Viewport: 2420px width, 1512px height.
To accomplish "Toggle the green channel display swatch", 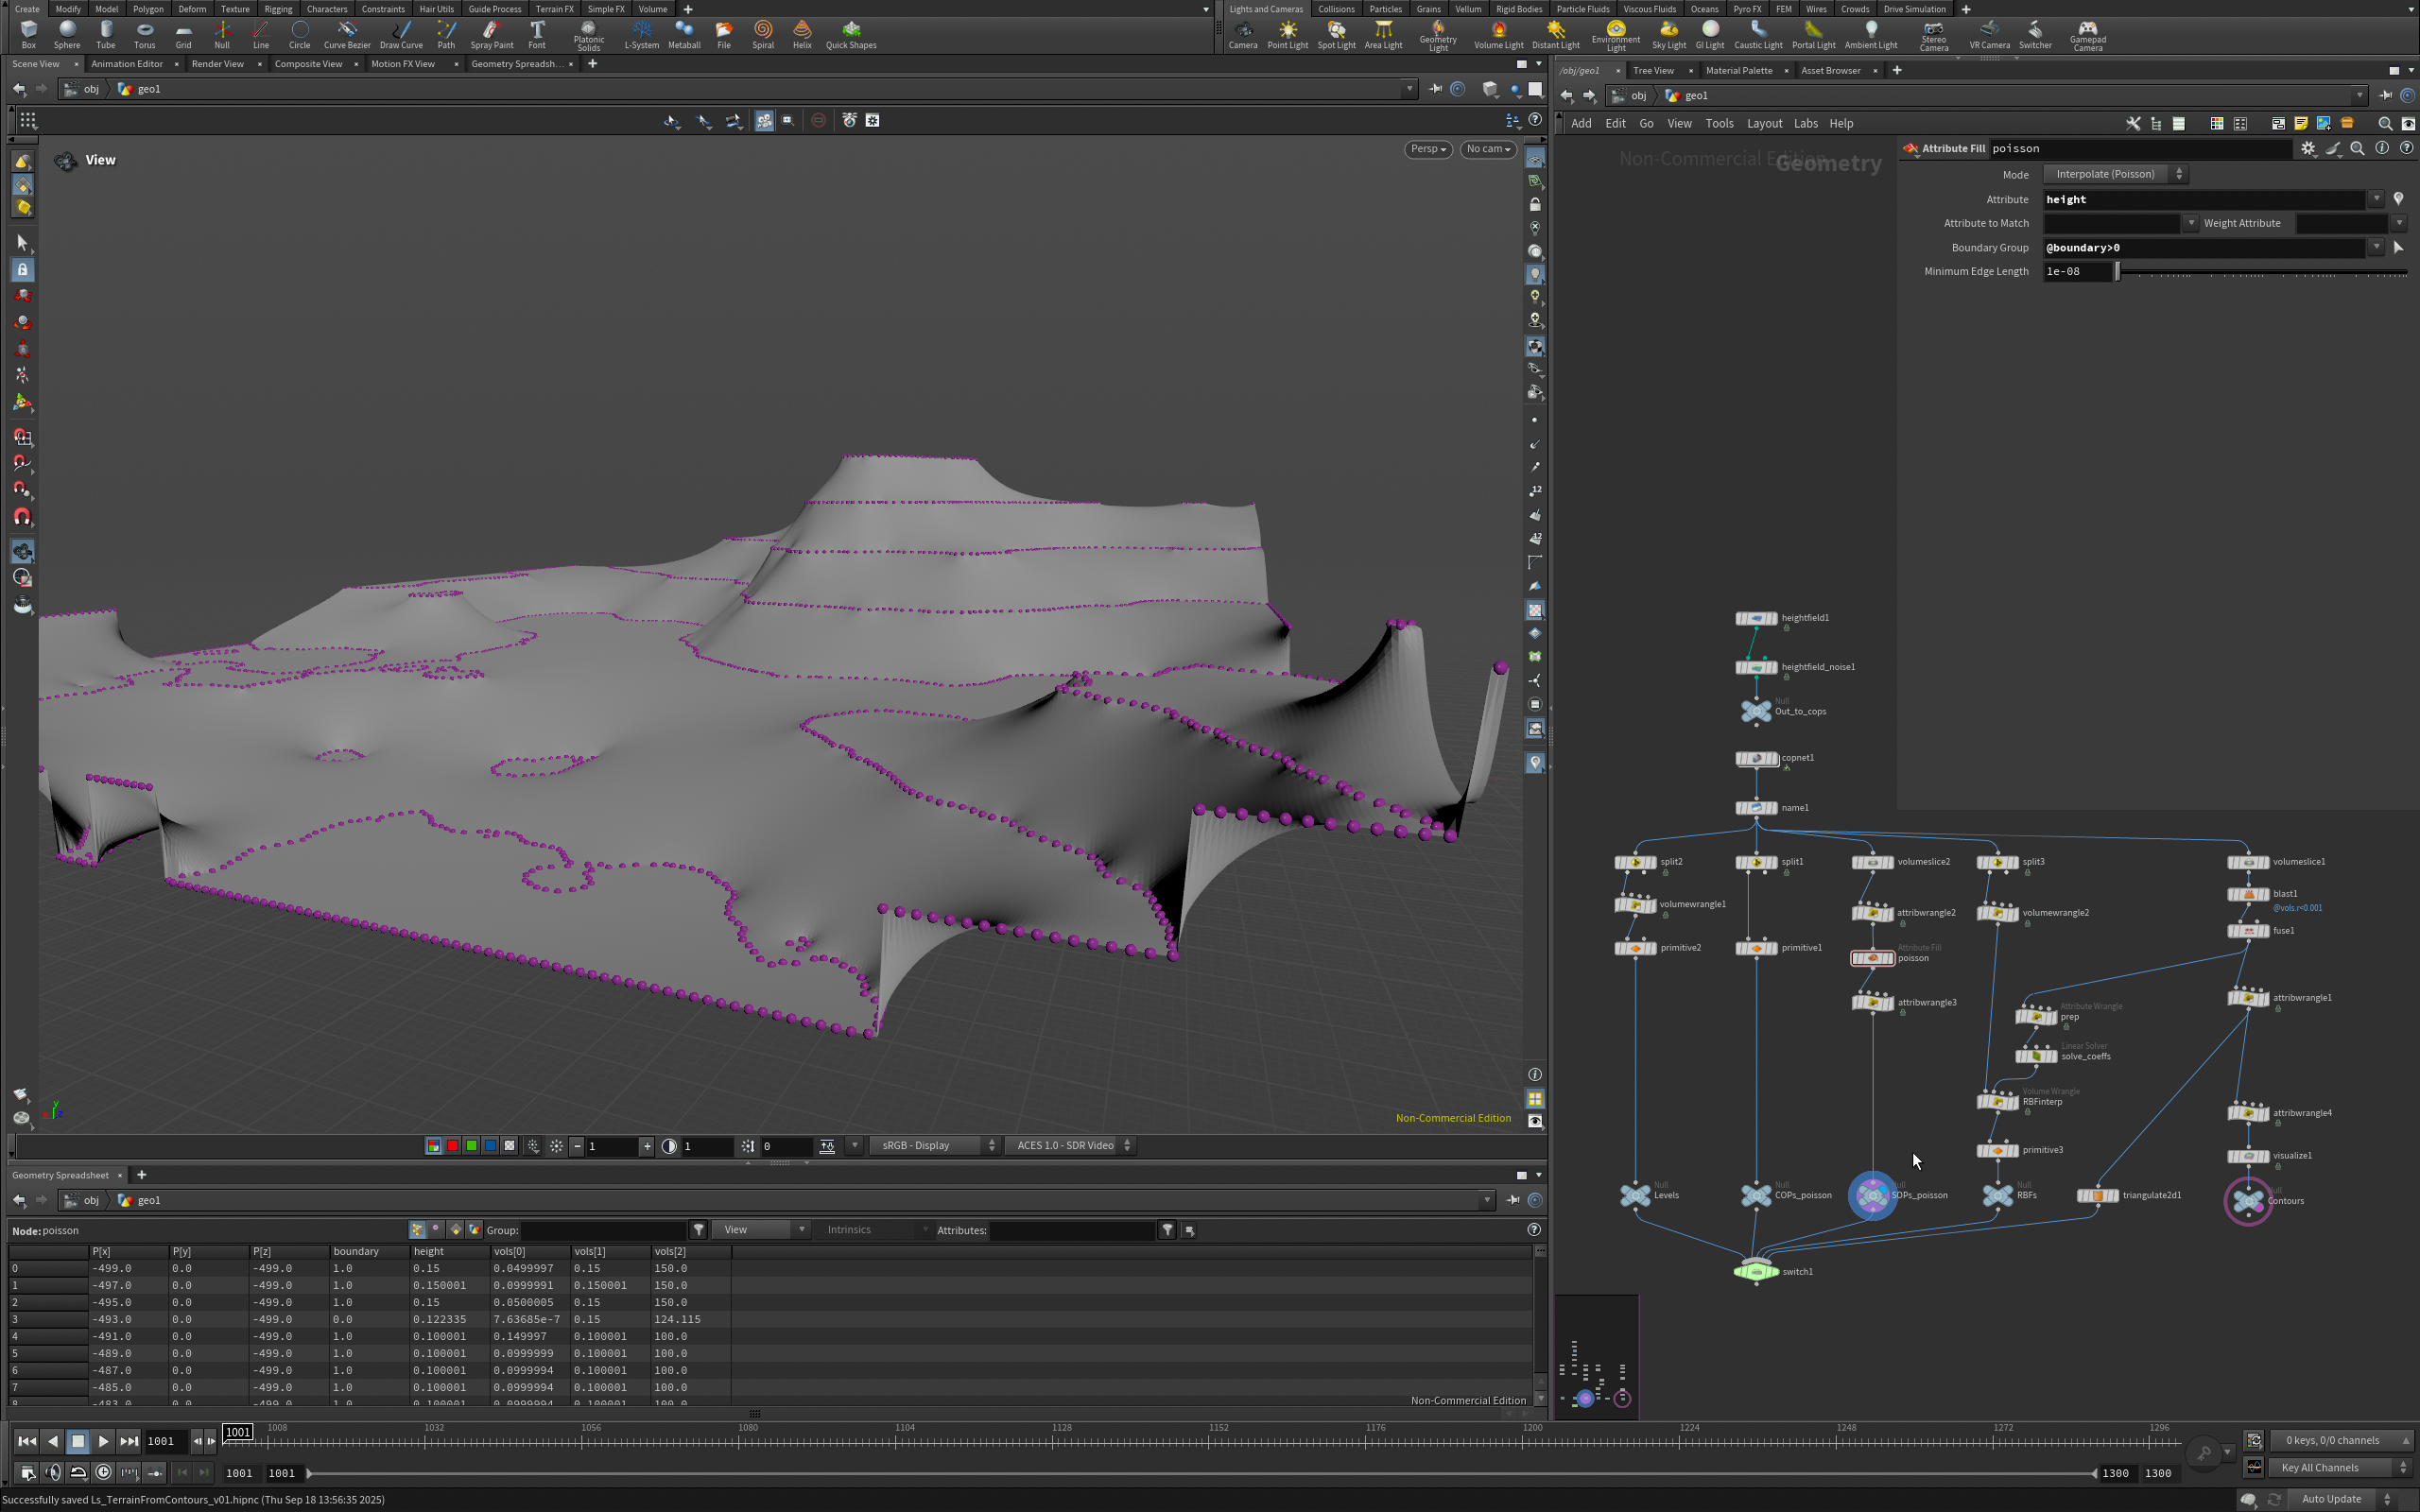I will pos(472,1146).
